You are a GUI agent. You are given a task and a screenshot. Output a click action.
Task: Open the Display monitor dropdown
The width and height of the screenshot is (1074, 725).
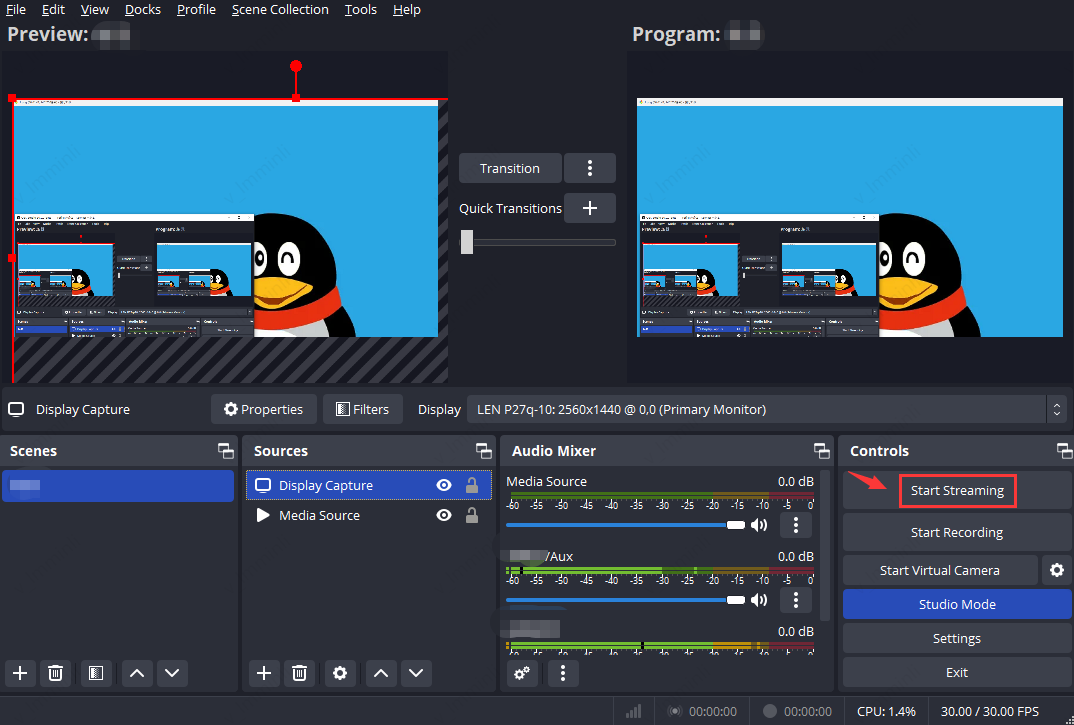click(x=766, y=409)
